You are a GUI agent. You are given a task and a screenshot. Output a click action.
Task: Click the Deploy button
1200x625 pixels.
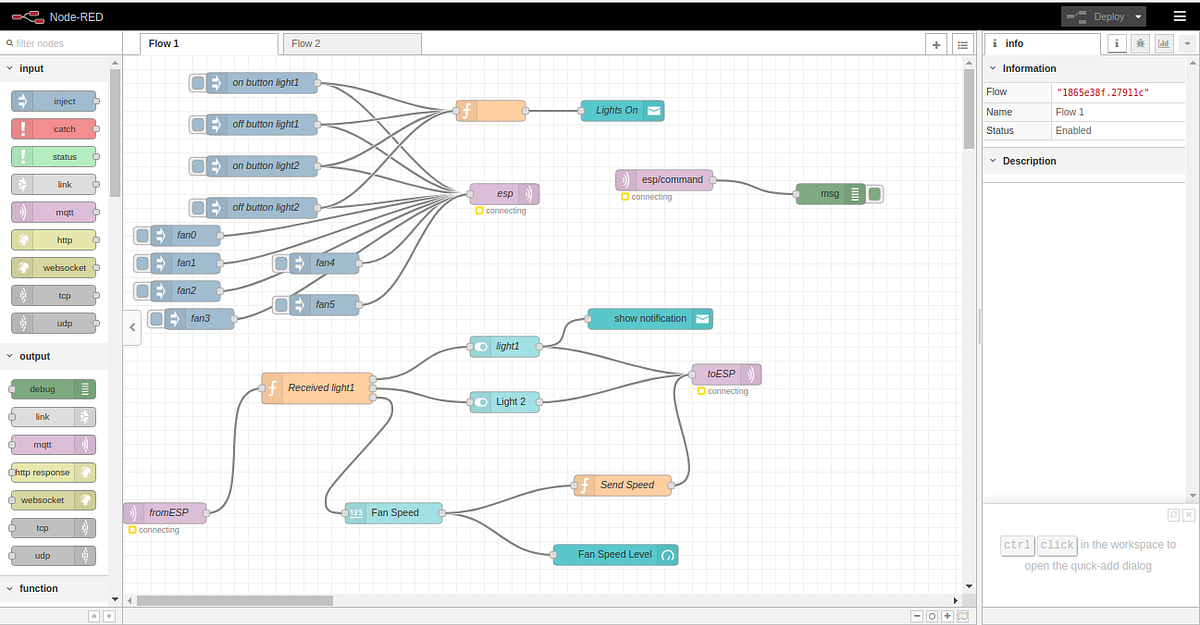(x=1098, y=16)
